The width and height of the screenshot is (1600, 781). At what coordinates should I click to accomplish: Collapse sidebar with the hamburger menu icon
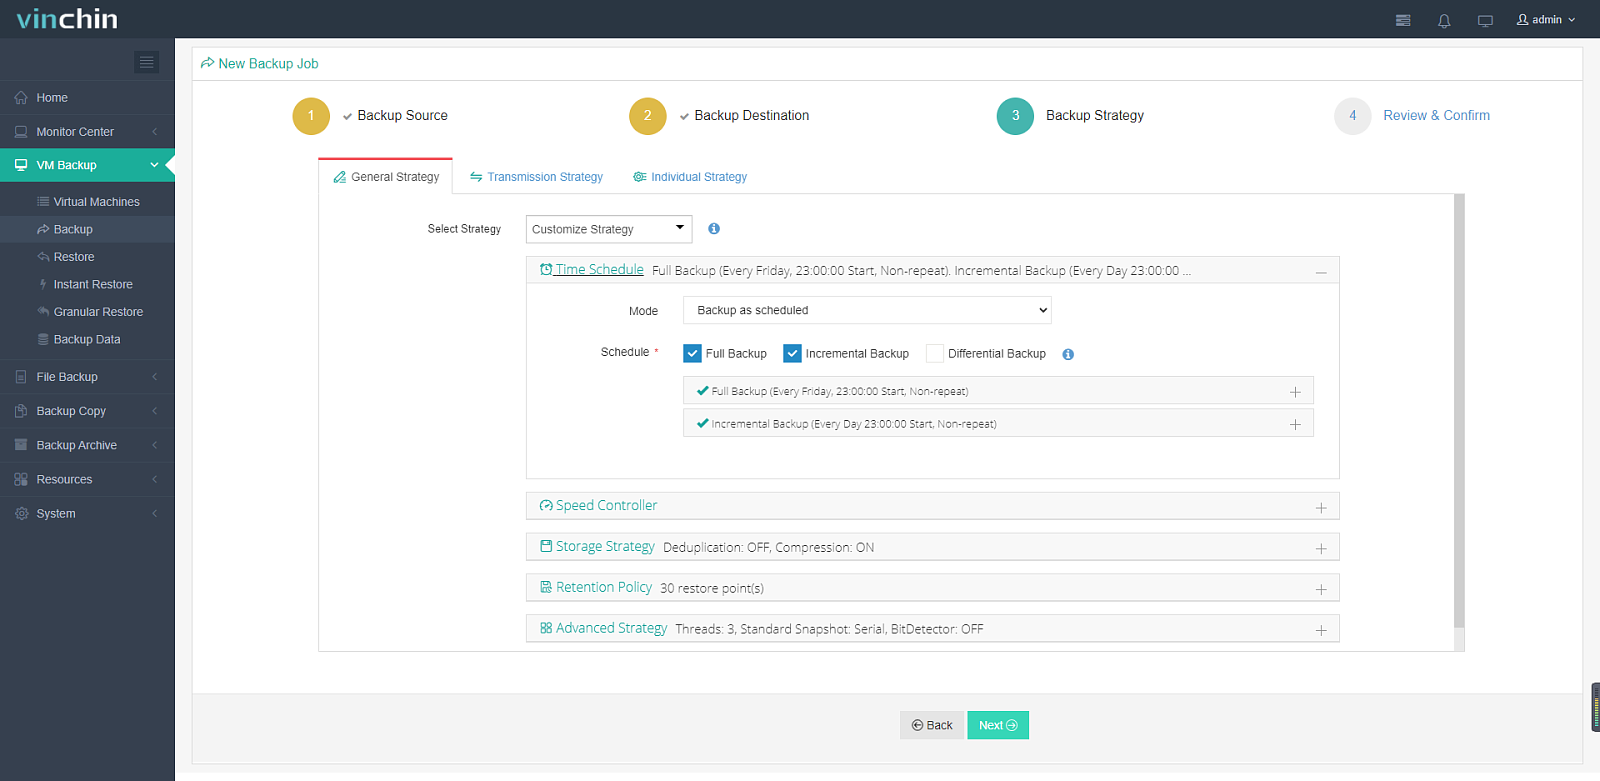pyautogui.click(x=147, y=62)
